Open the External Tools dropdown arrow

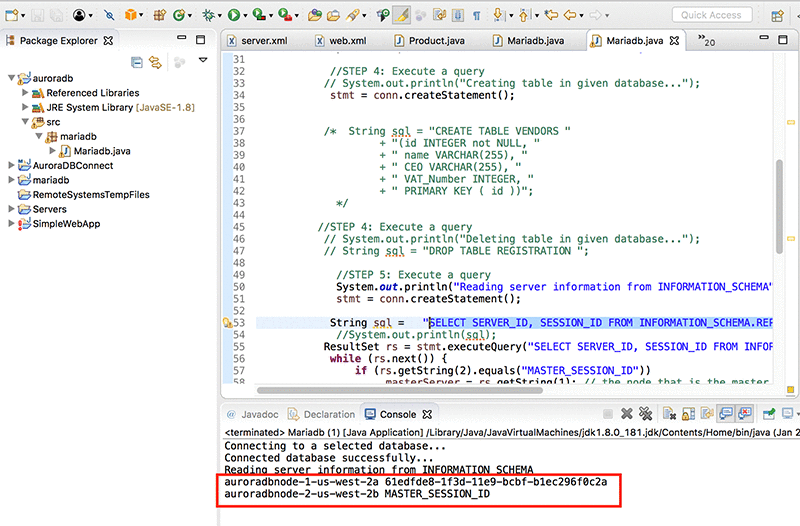tap(296, 16)
